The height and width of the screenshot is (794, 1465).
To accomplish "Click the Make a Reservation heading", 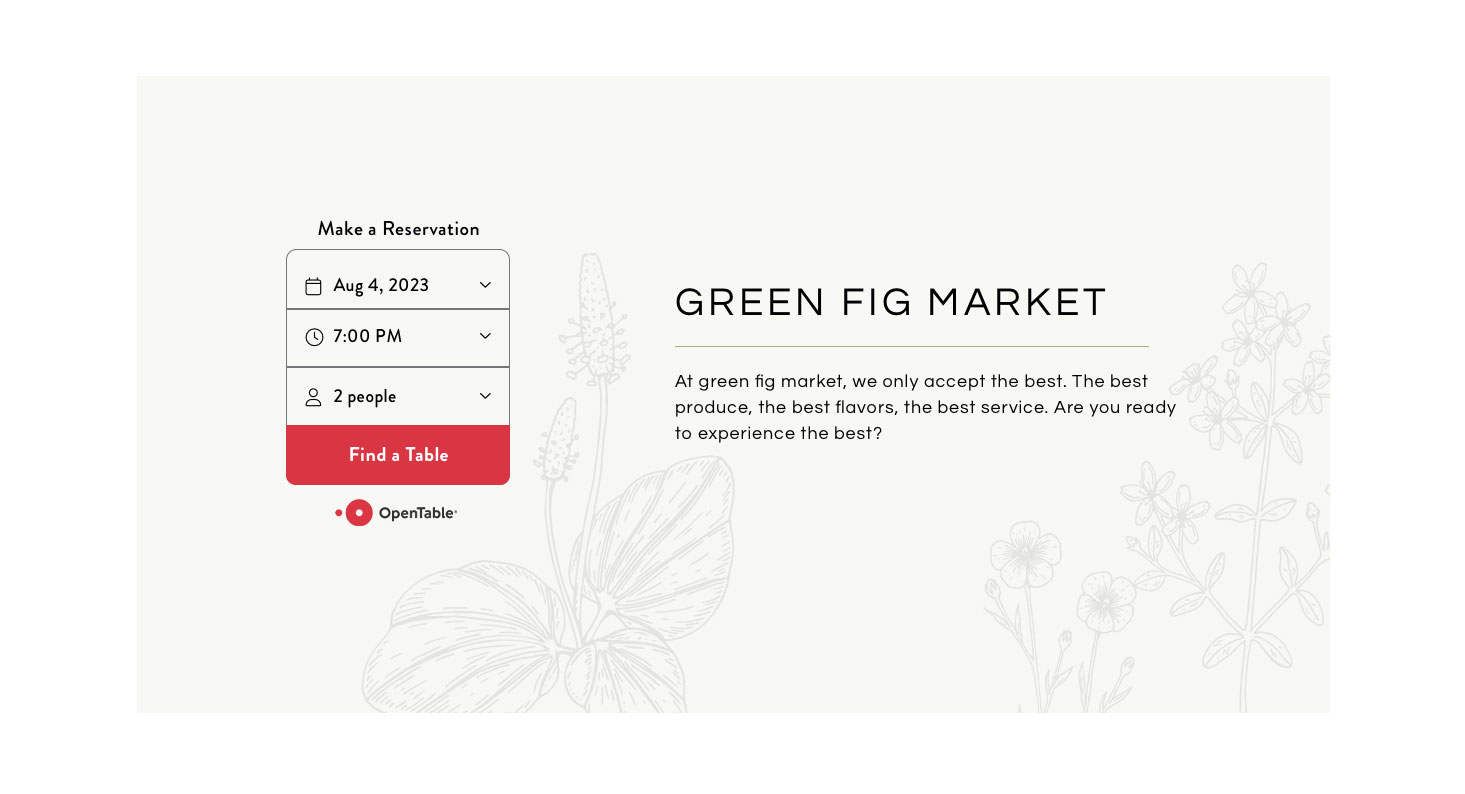I will 398,229.
